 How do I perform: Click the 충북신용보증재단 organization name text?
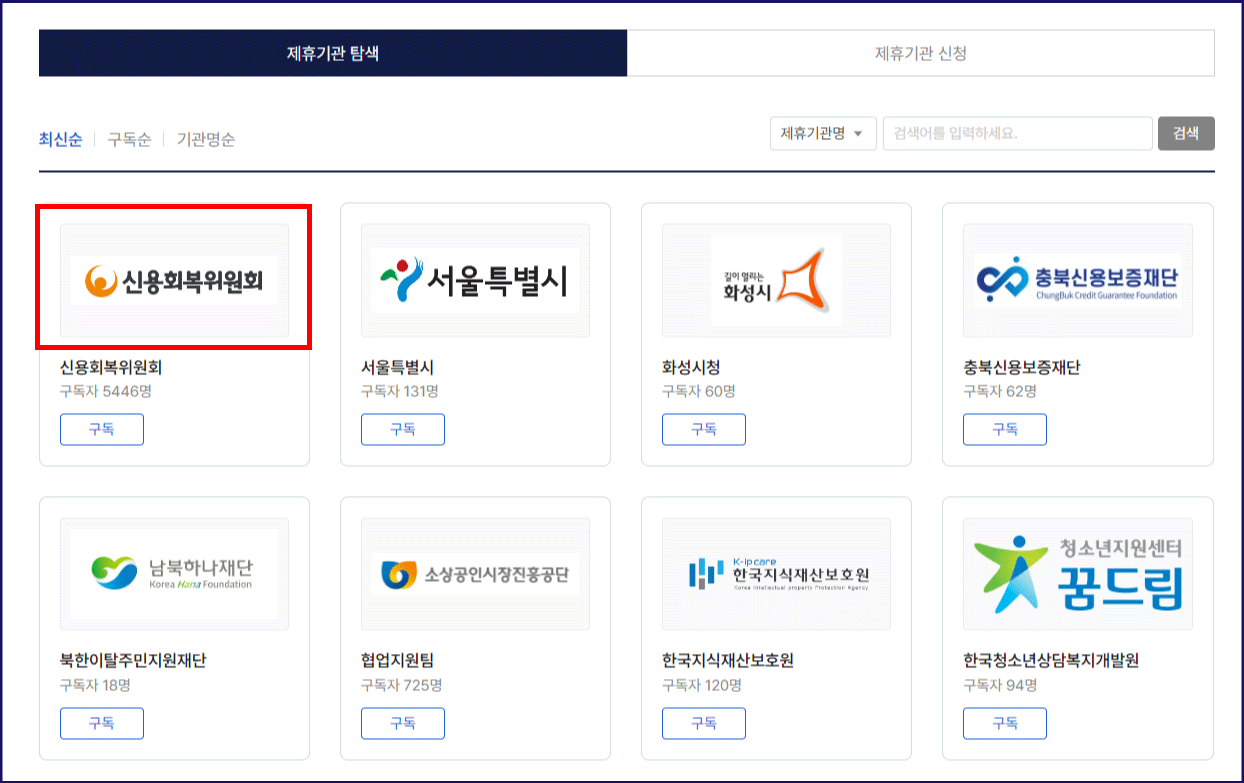coord(1022,367)
